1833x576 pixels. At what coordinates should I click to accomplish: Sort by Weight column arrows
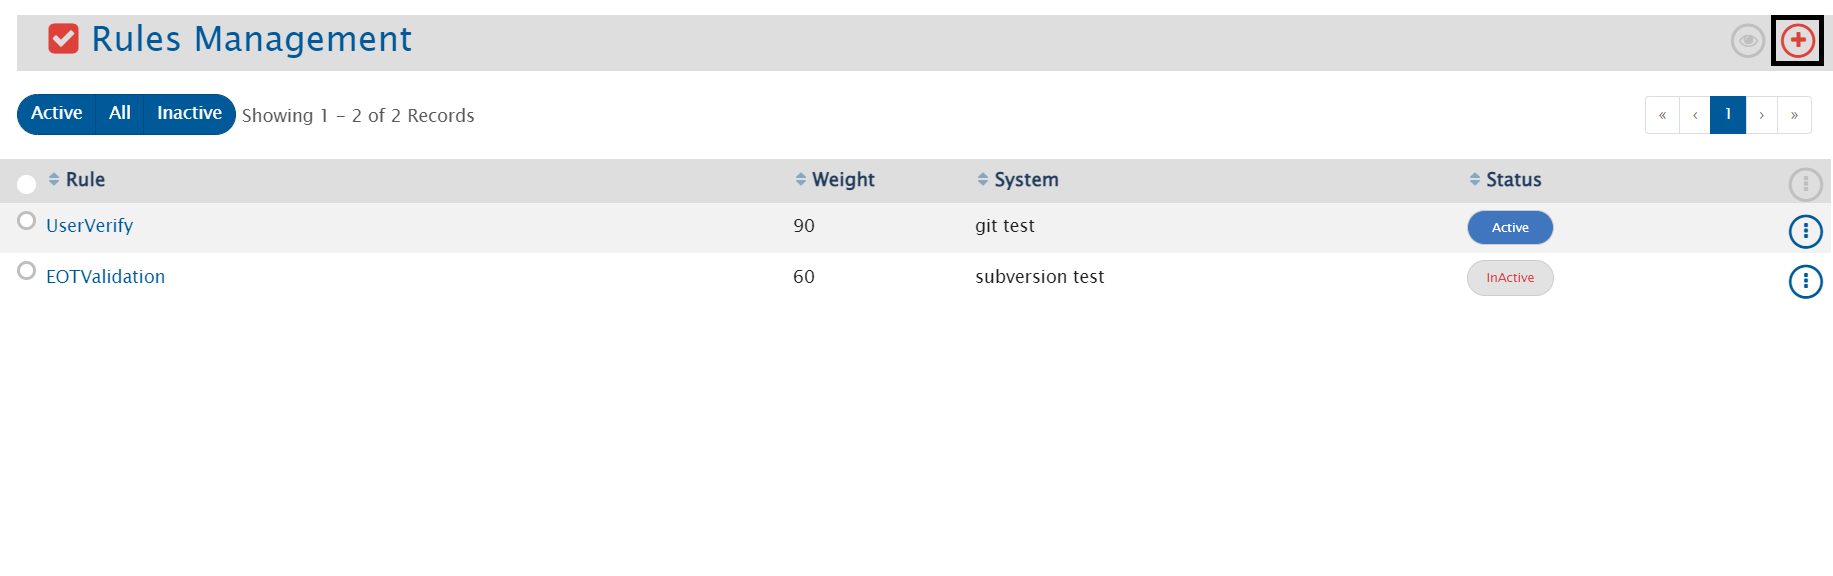tap(800, 179)
